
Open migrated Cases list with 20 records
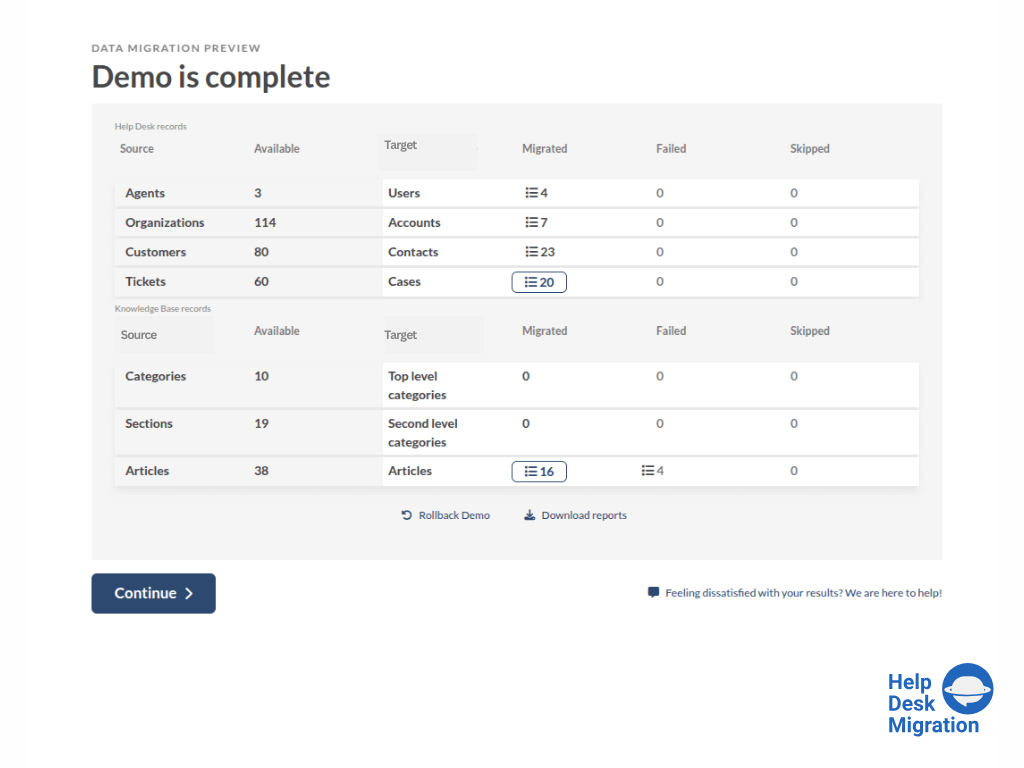tap(539, 282)
